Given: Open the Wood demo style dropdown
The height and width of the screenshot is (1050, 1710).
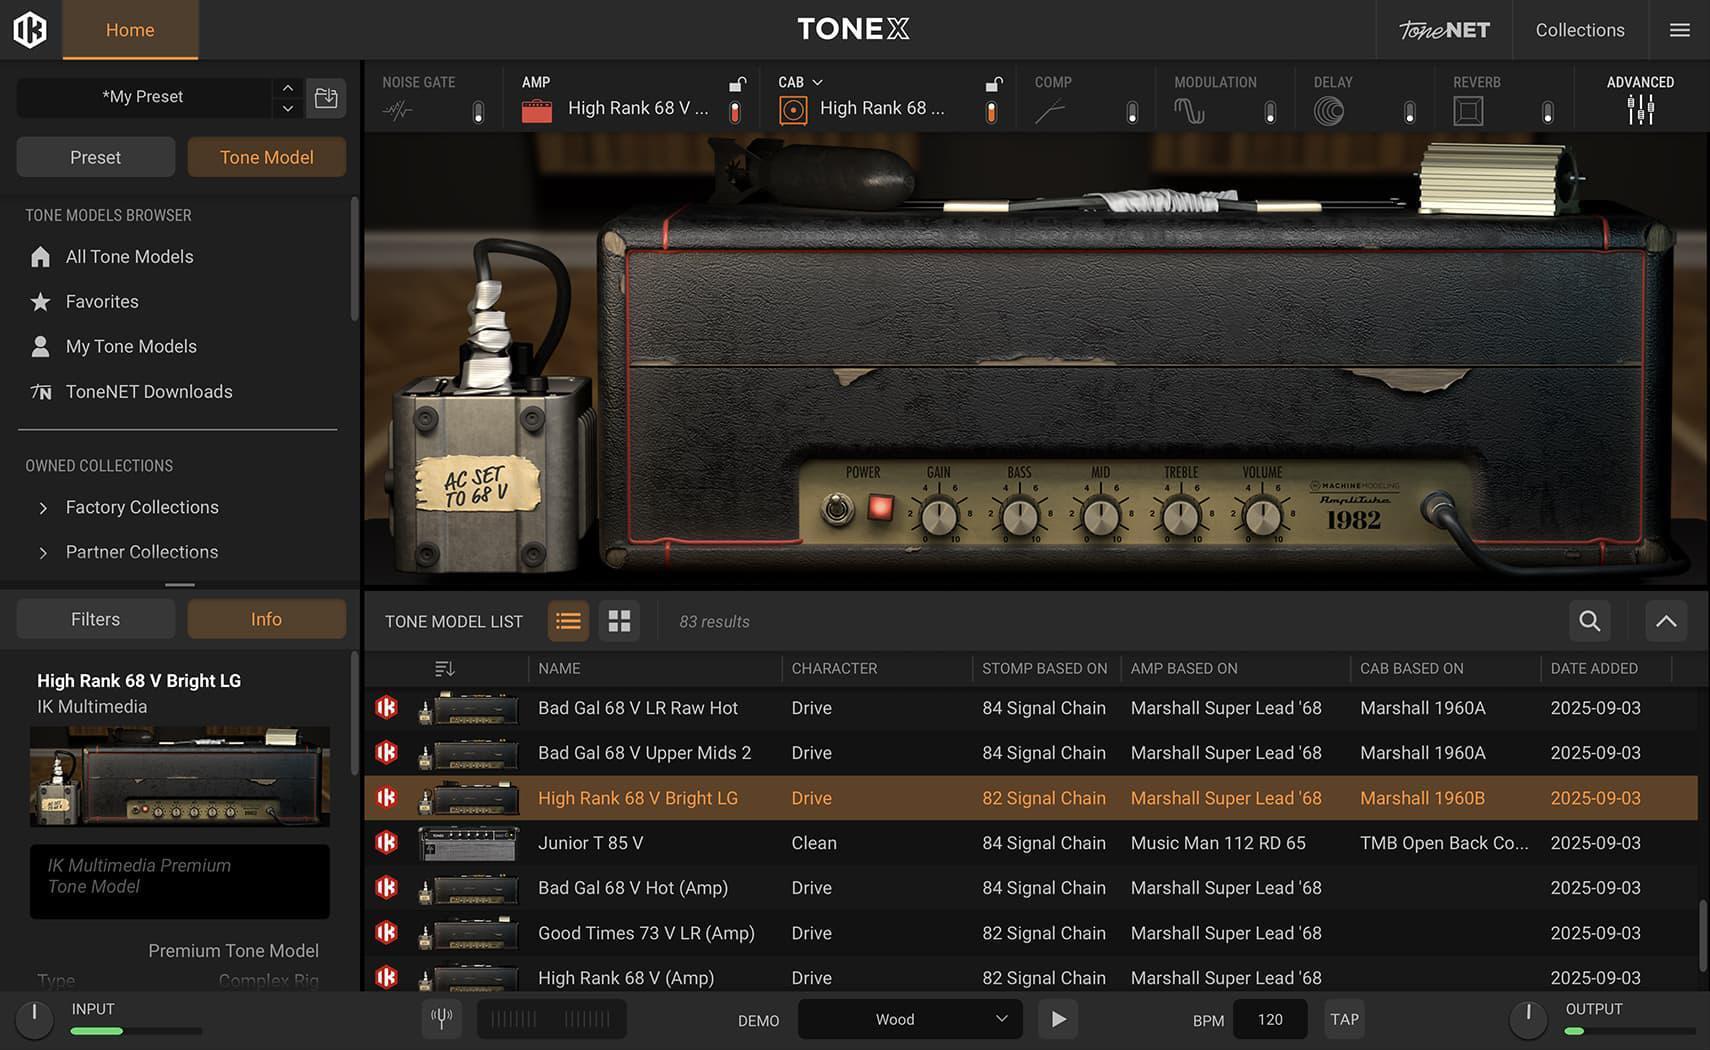Looking at the screenshot, I should pos(908,1019).
